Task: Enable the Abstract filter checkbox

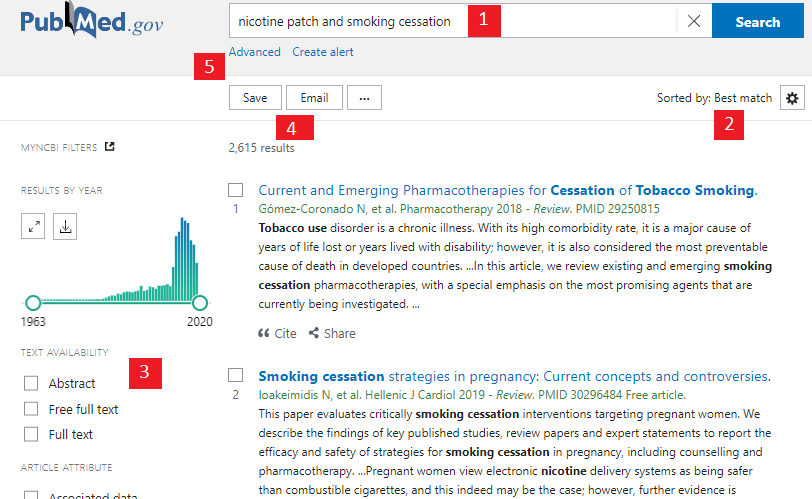Action: pyautogui.click(x=31, y=383)
